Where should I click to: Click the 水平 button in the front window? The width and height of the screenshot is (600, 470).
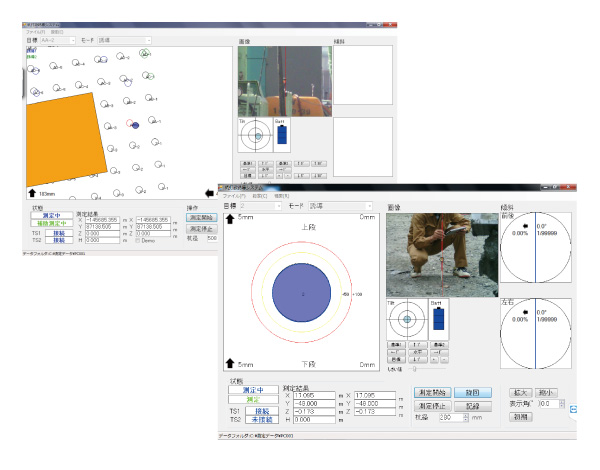coord(417,352)
